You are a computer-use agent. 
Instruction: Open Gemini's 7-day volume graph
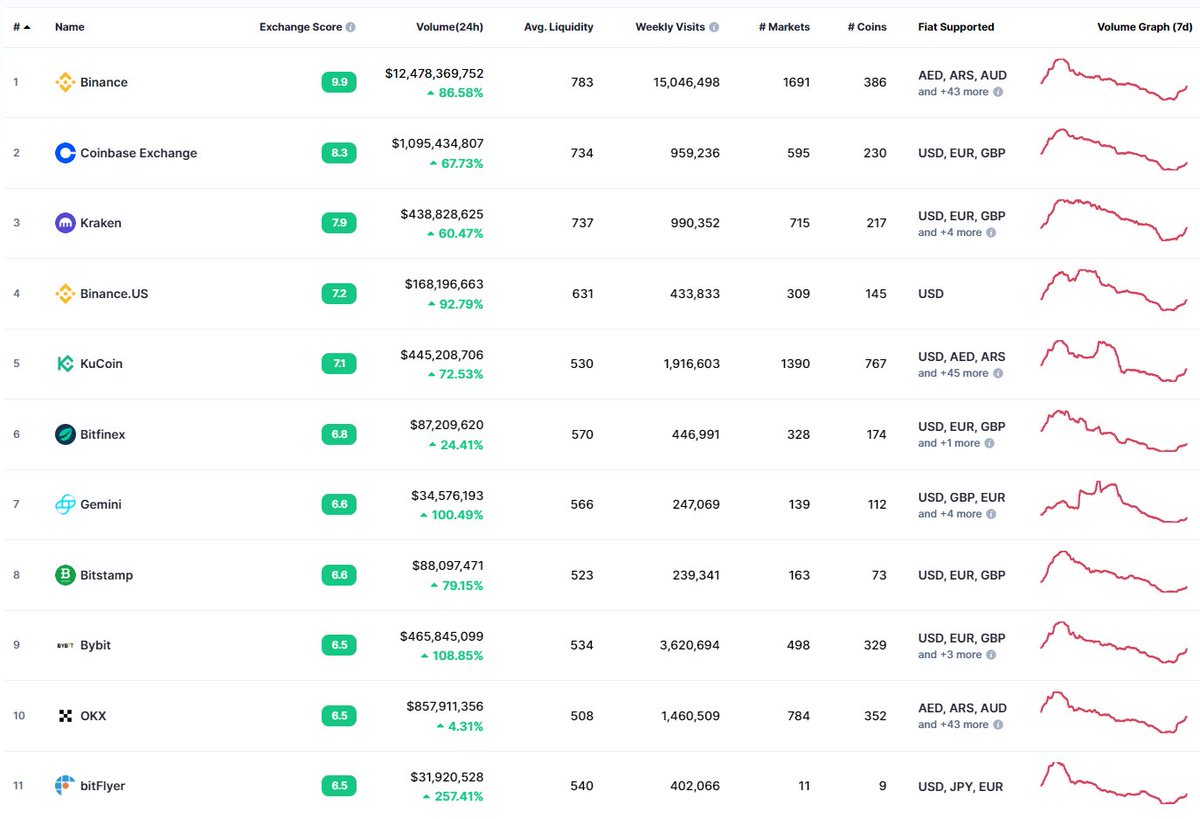point(1114,502)
